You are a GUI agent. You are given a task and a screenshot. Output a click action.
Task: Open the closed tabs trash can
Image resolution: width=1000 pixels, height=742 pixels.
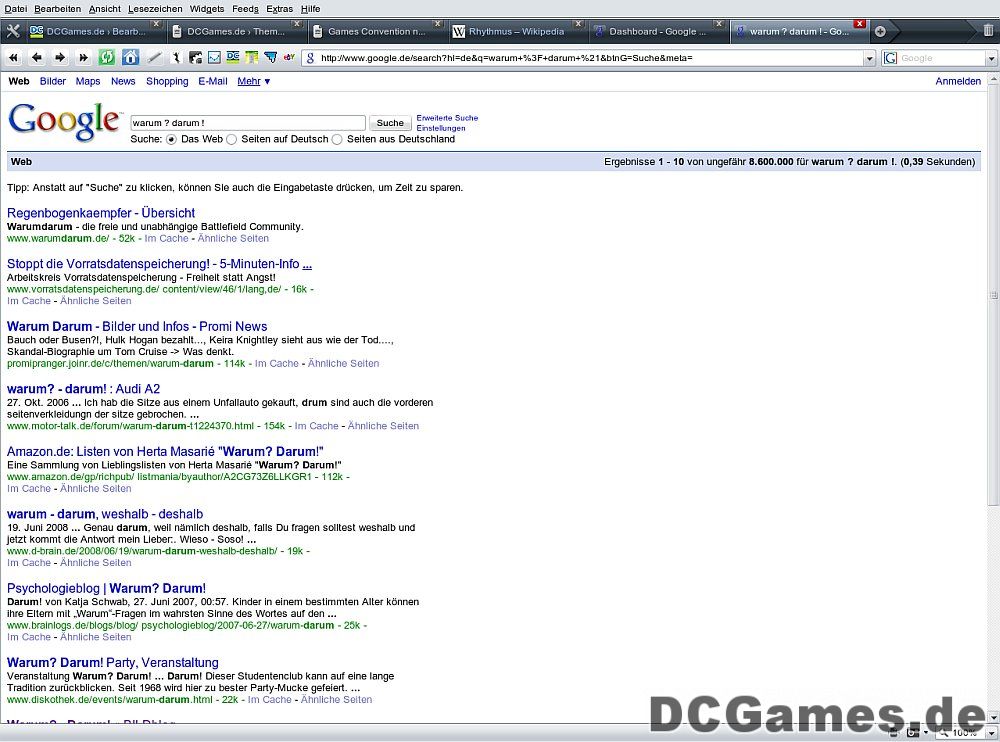coord(988,31)
